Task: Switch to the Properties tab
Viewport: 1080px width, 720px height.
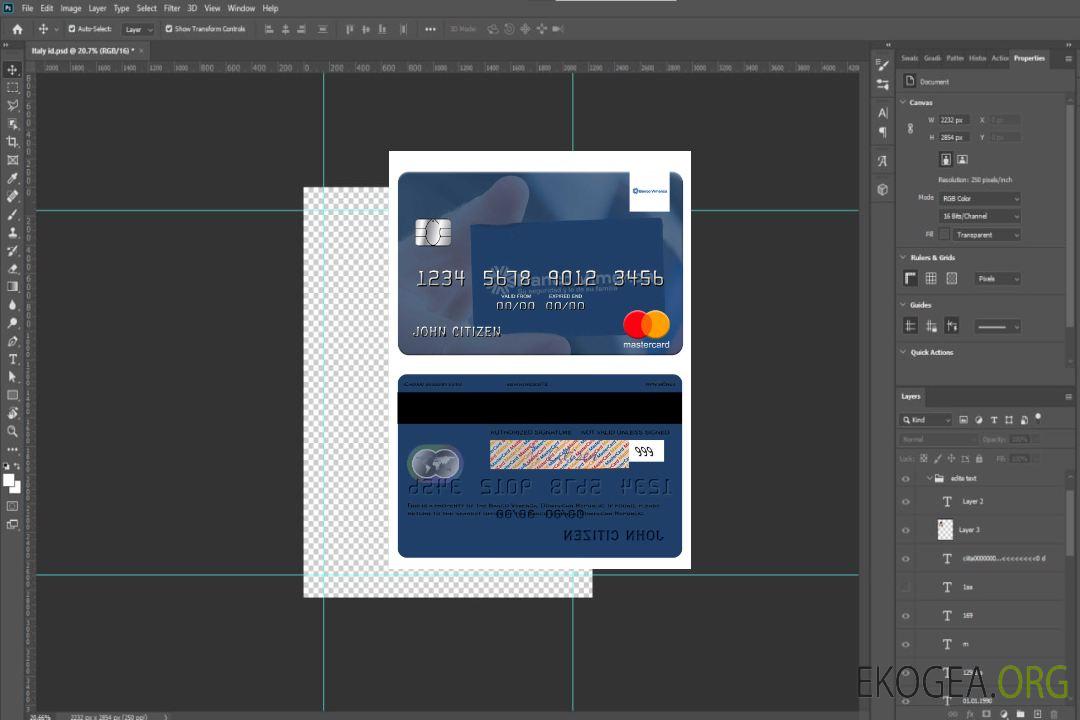Action: click(1029, 58)
